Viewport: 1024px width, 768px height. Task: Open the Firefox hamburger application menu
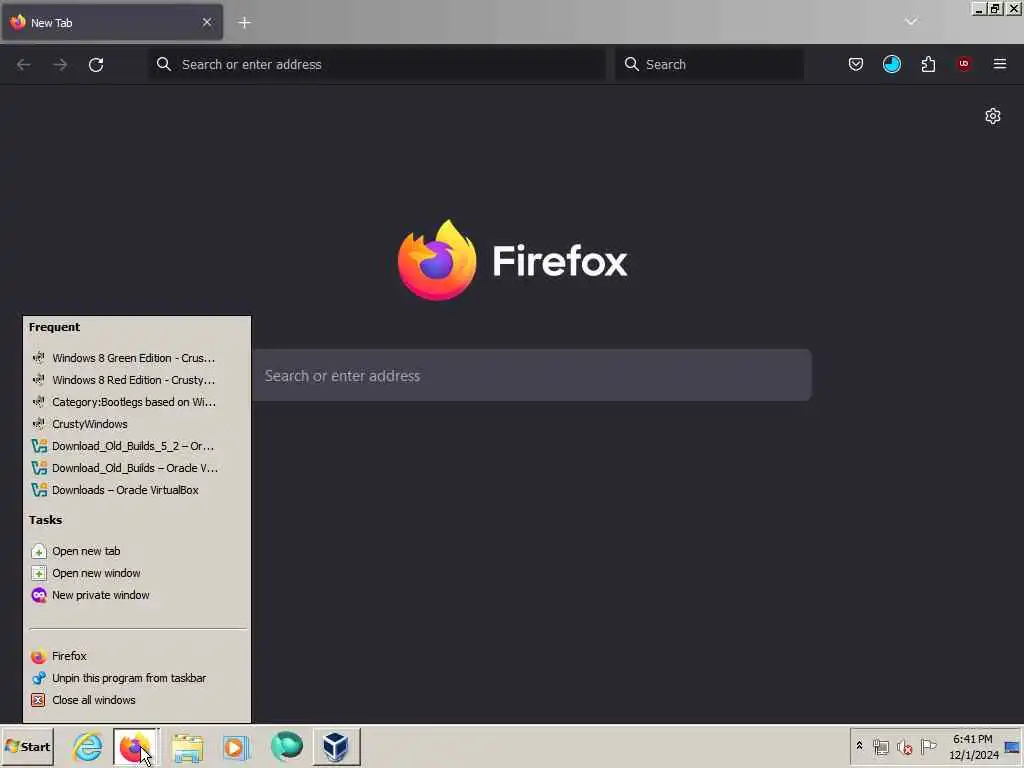click(x=1000, y=64)
